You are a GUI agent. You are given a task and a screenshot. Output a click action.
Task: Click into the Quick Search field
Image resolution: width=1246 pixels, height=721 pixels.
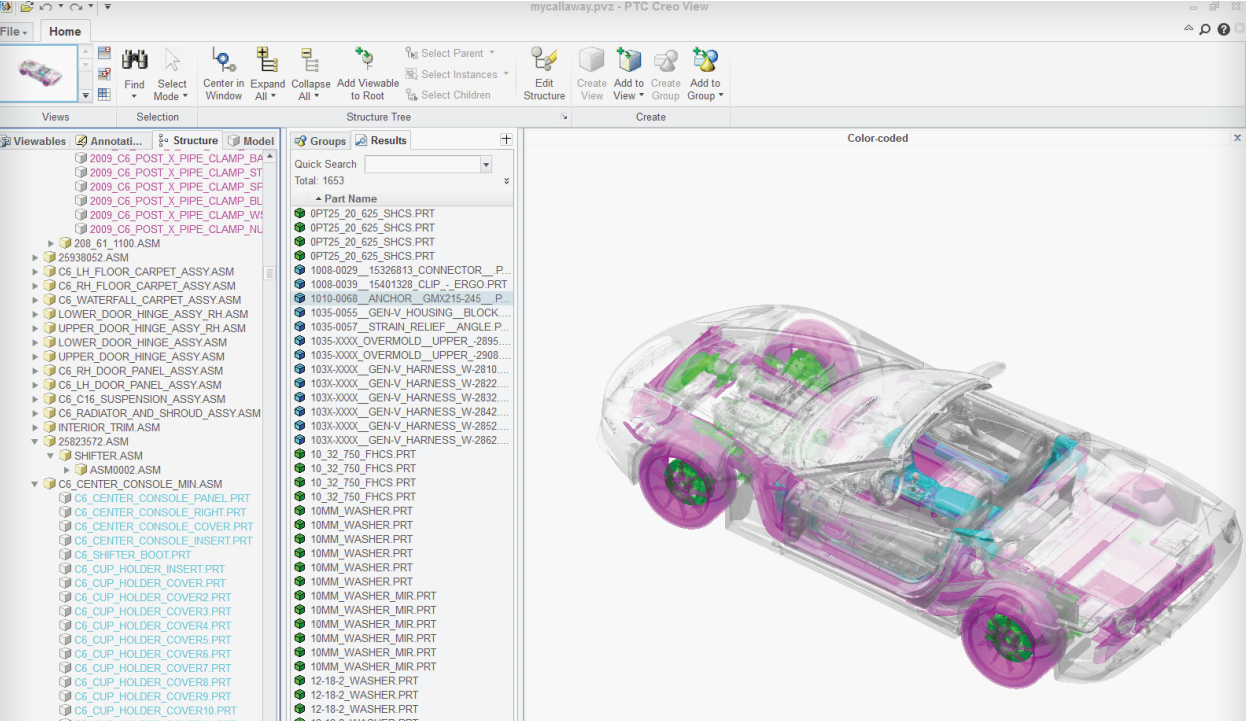[422, 164]
